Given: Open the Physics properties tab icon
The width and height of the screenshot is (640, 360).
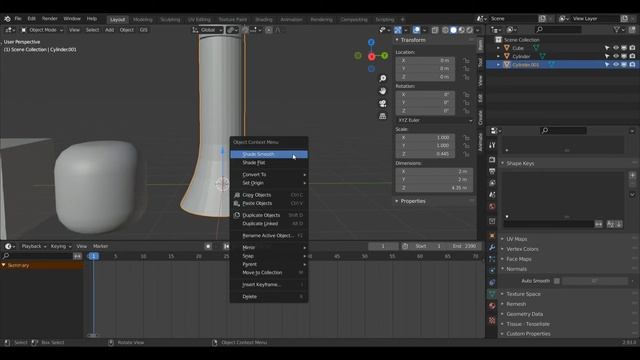Looking at the screenshot, I should click(x=492, y=271).
